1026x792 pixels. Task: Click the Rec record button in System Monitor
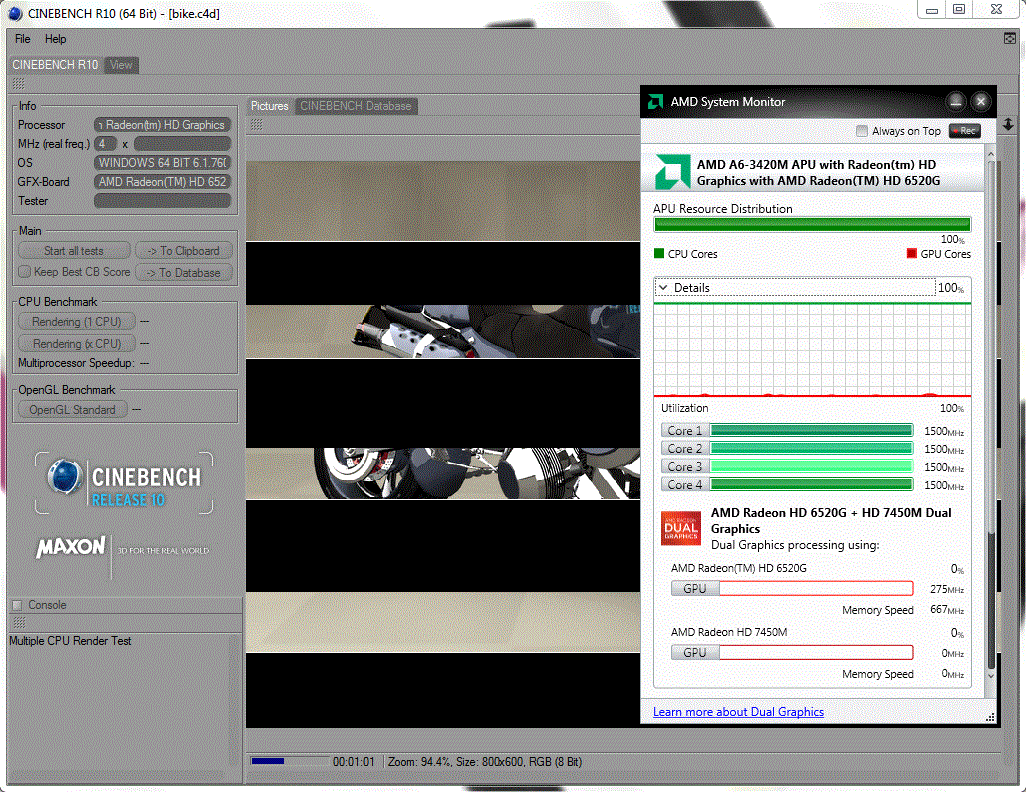(965, 131)
